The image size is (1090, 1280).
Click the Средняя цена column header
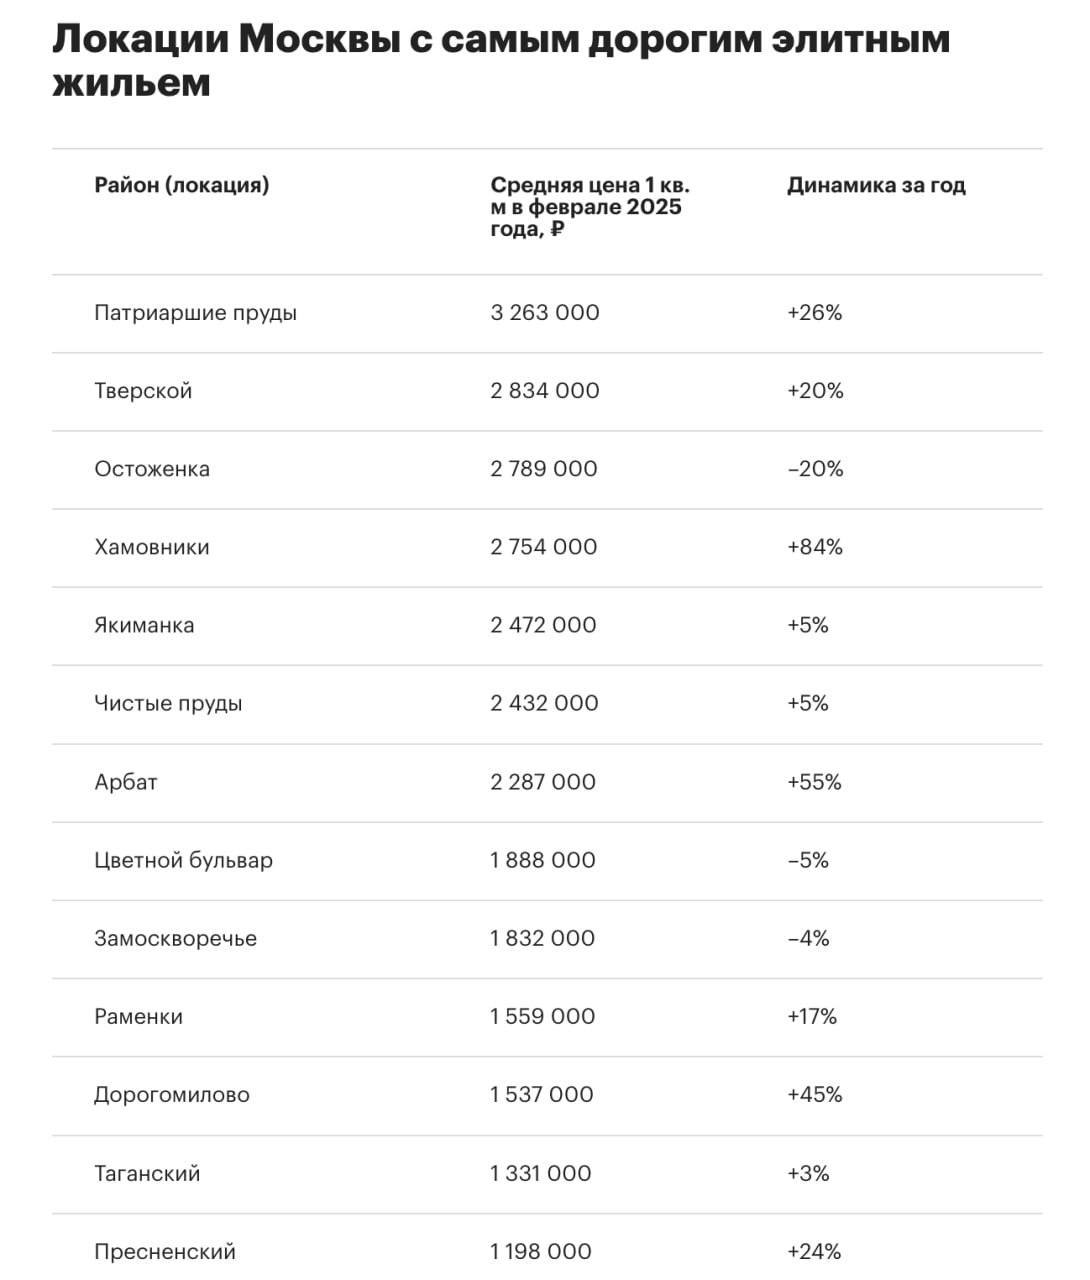(x=590, y=207)
